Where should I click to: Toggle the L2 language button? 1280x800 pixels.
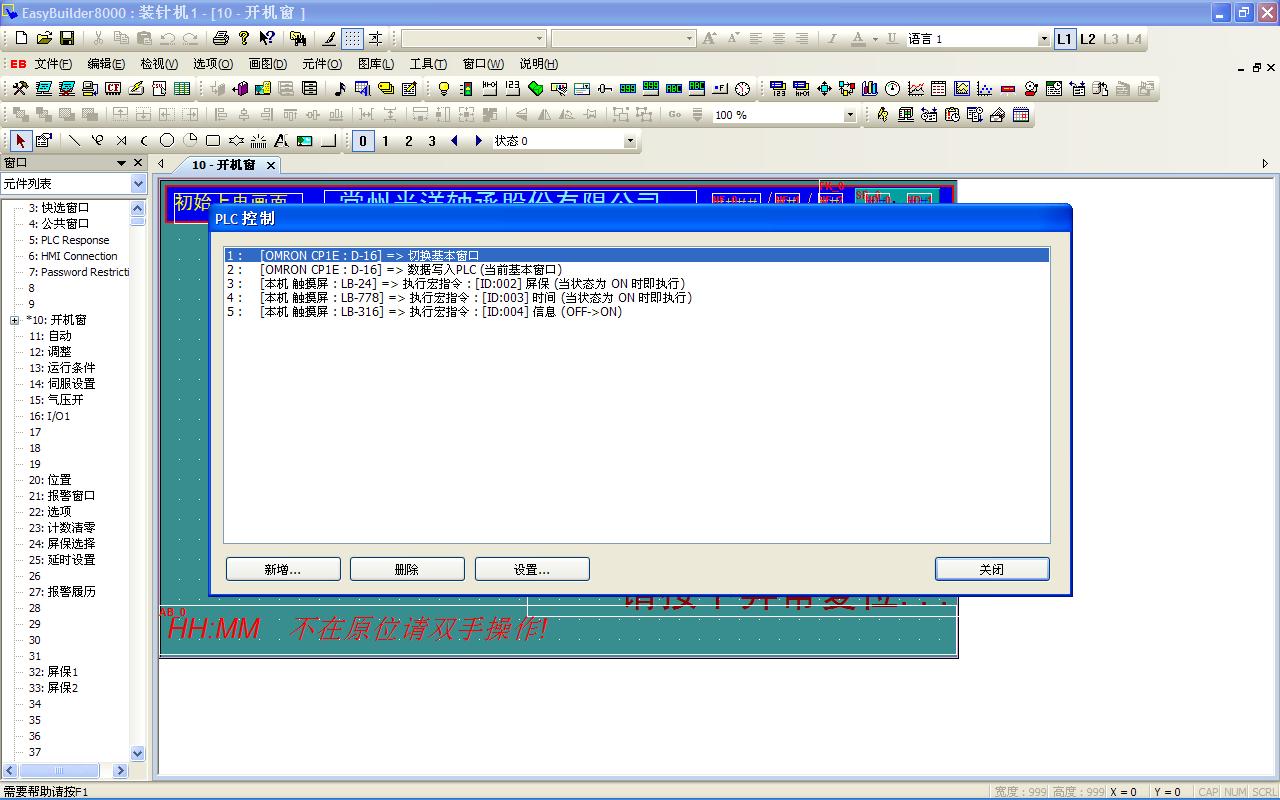click(x=1087, y=39)
